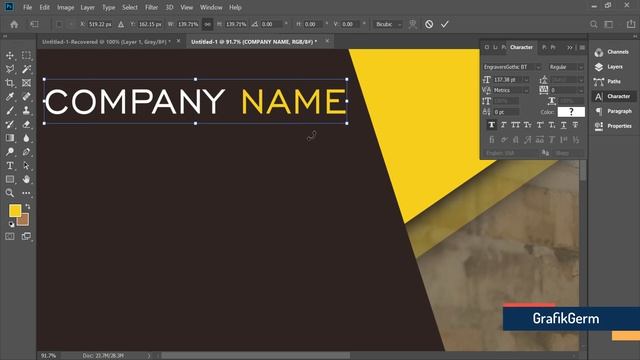This screenshot has height=360, width=640.
Task: Expand hidden panel tabs with double chevron
Action: point(570,47)
